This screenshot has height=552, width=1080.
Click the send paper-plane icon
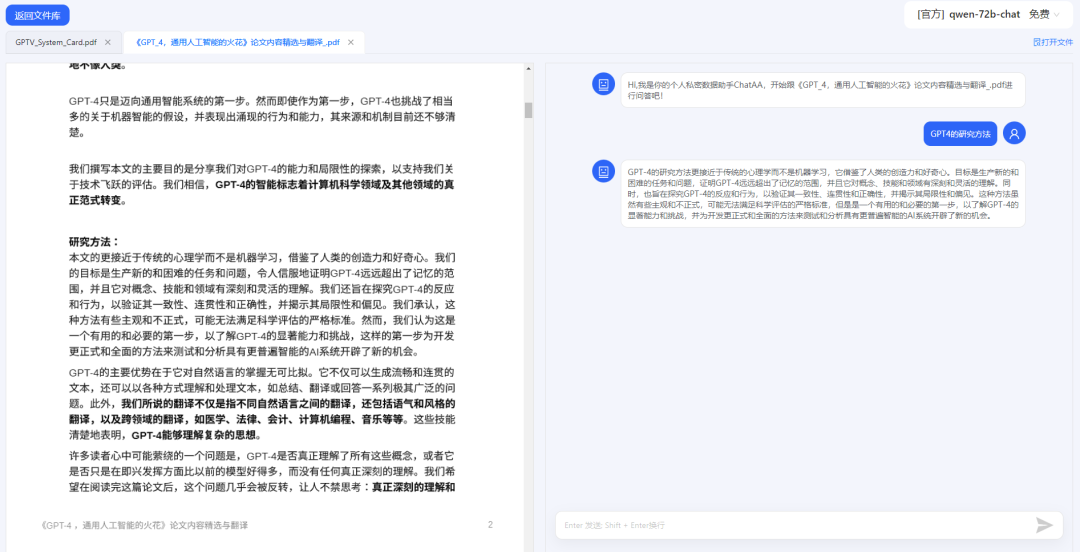tap(1045, 525)
